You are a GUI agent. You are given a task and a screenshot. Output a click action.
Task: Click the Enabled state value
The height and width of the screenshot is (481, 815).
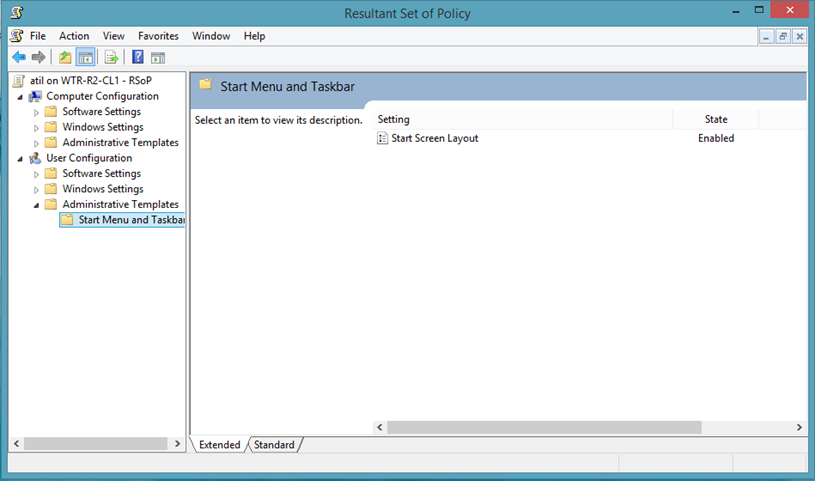(716, 138)
